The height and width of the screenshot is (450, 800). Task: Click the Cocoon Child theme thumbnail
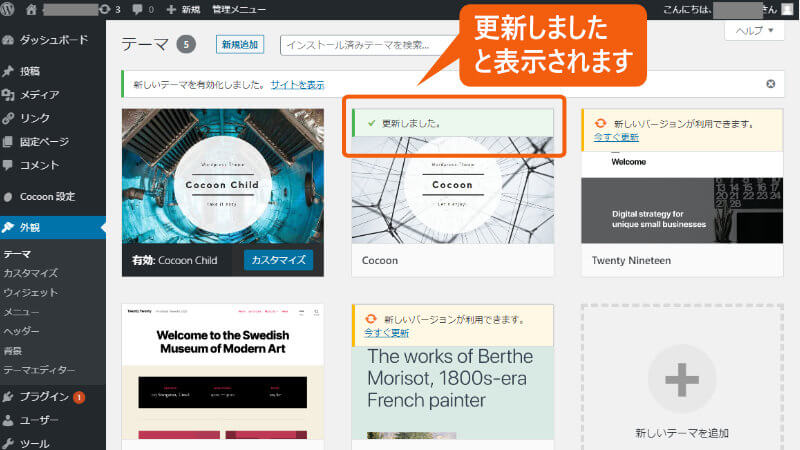[x=223, y=176]
